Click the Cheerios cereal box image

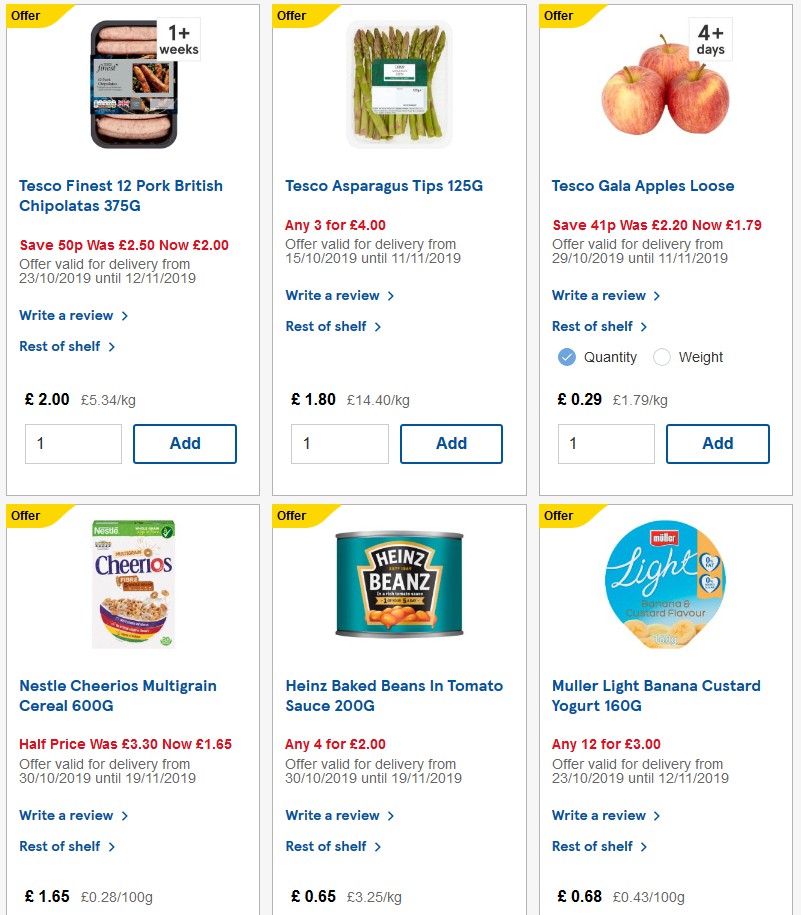[x=133, y=583]
